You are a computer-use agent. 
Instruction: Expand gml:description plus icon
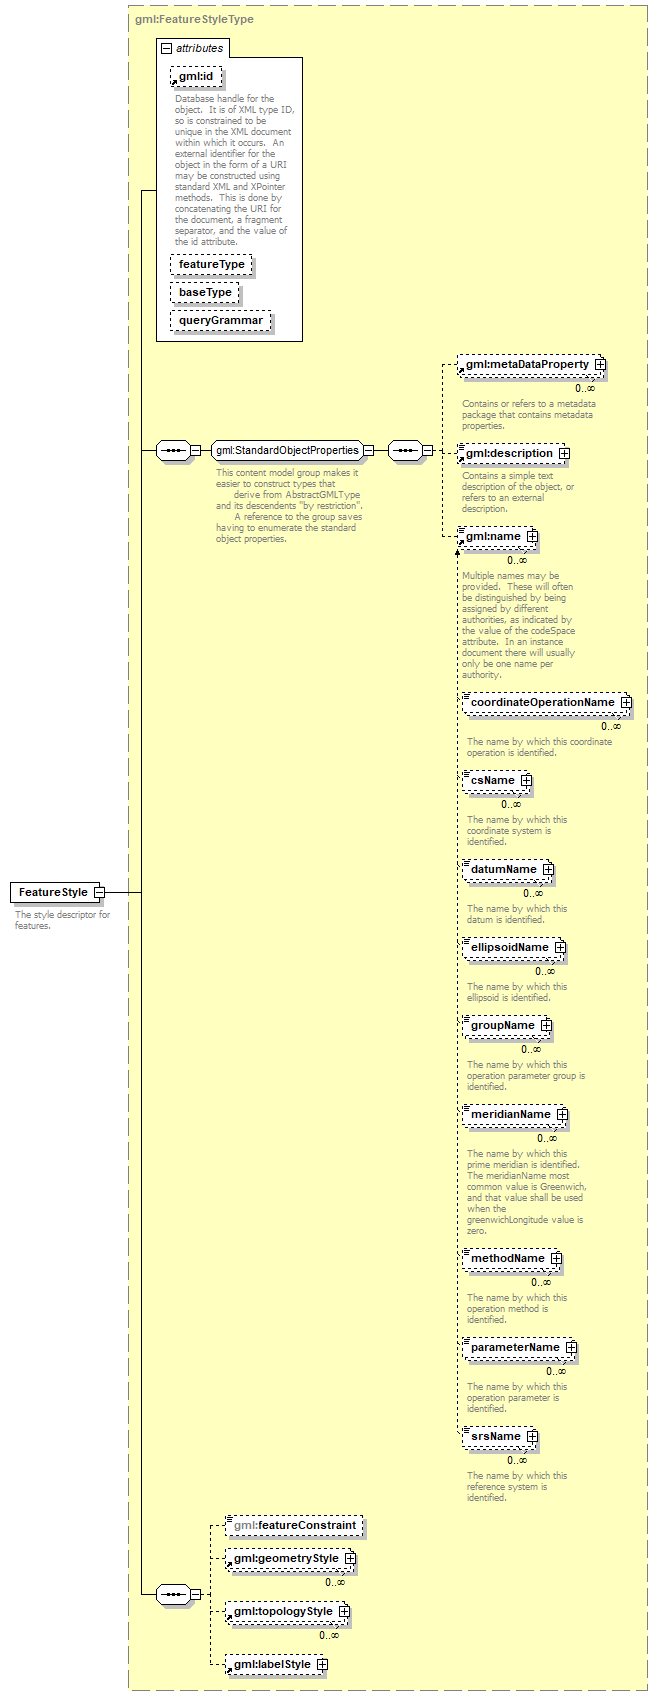click(564, 454)
